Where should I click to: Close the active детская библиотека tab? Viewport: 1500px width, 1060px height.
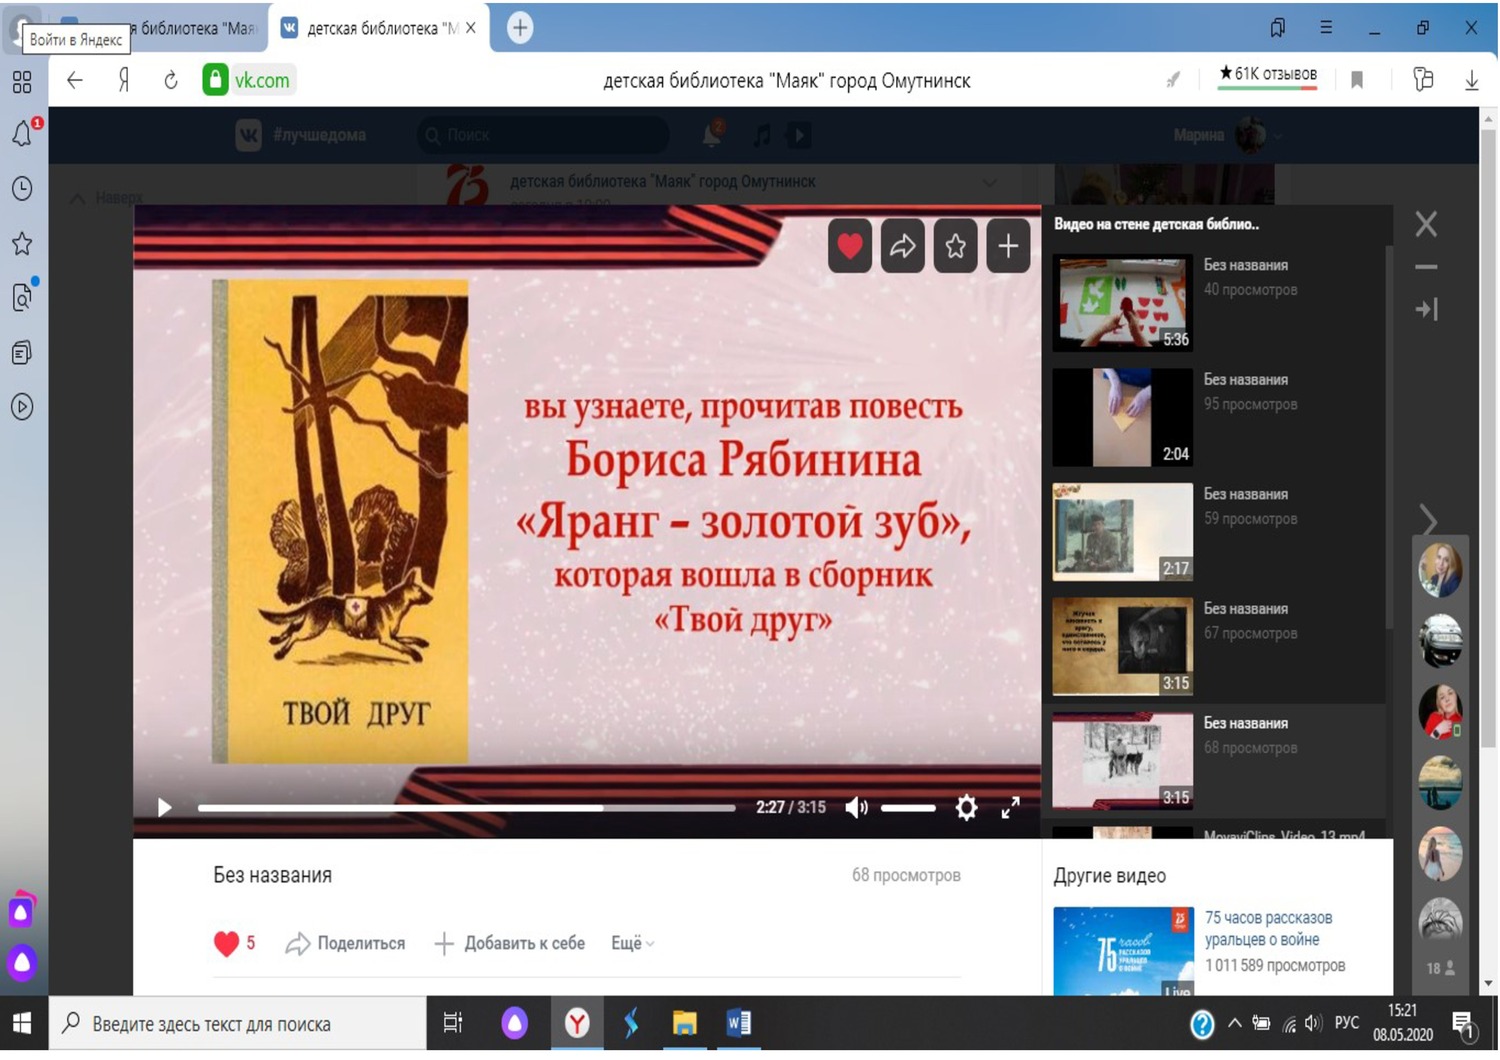click(471, 28)
